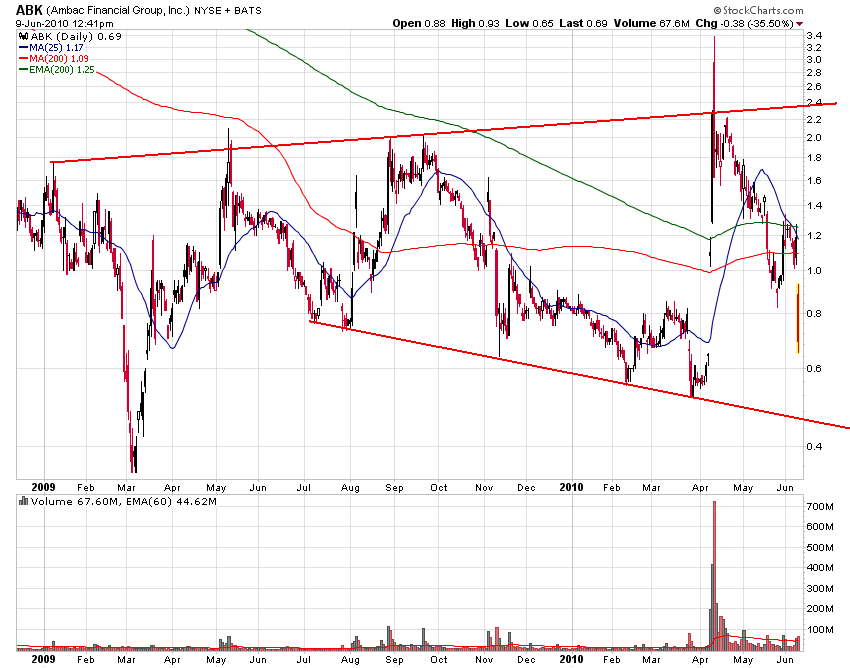Click the Last 0.69 value

click(x=583, y=23)
